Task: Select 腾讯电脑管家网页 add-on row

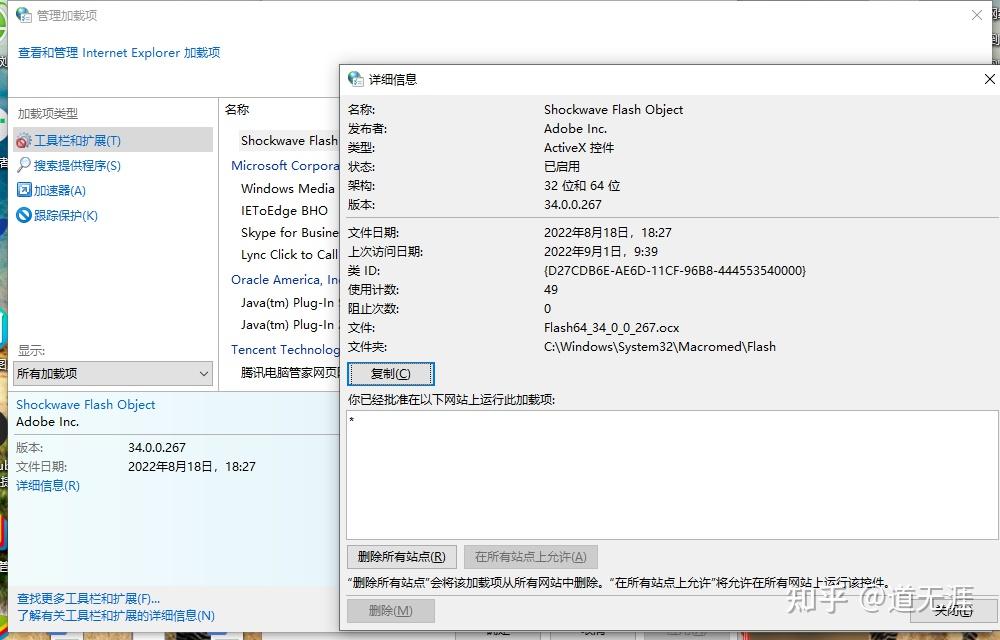Action: (x=290, y=373)
